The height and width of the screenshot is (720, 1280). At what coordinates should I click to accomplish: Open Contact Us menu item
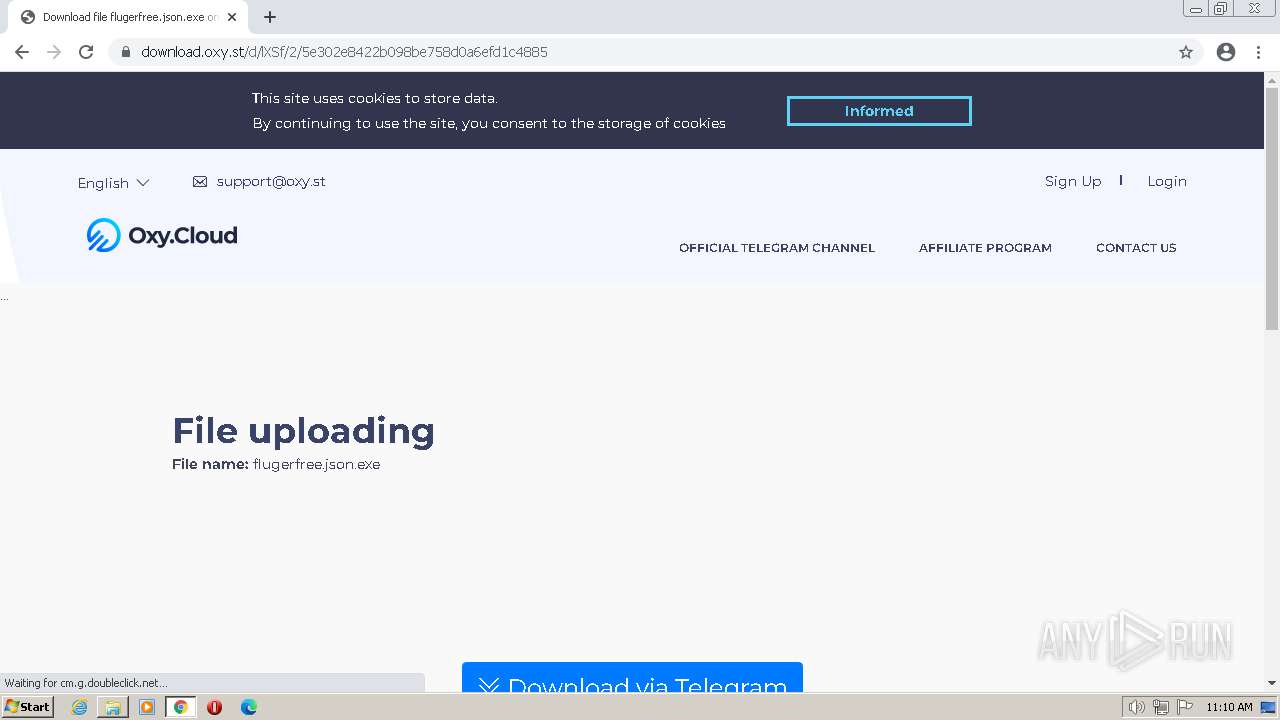coord(1136,248)
